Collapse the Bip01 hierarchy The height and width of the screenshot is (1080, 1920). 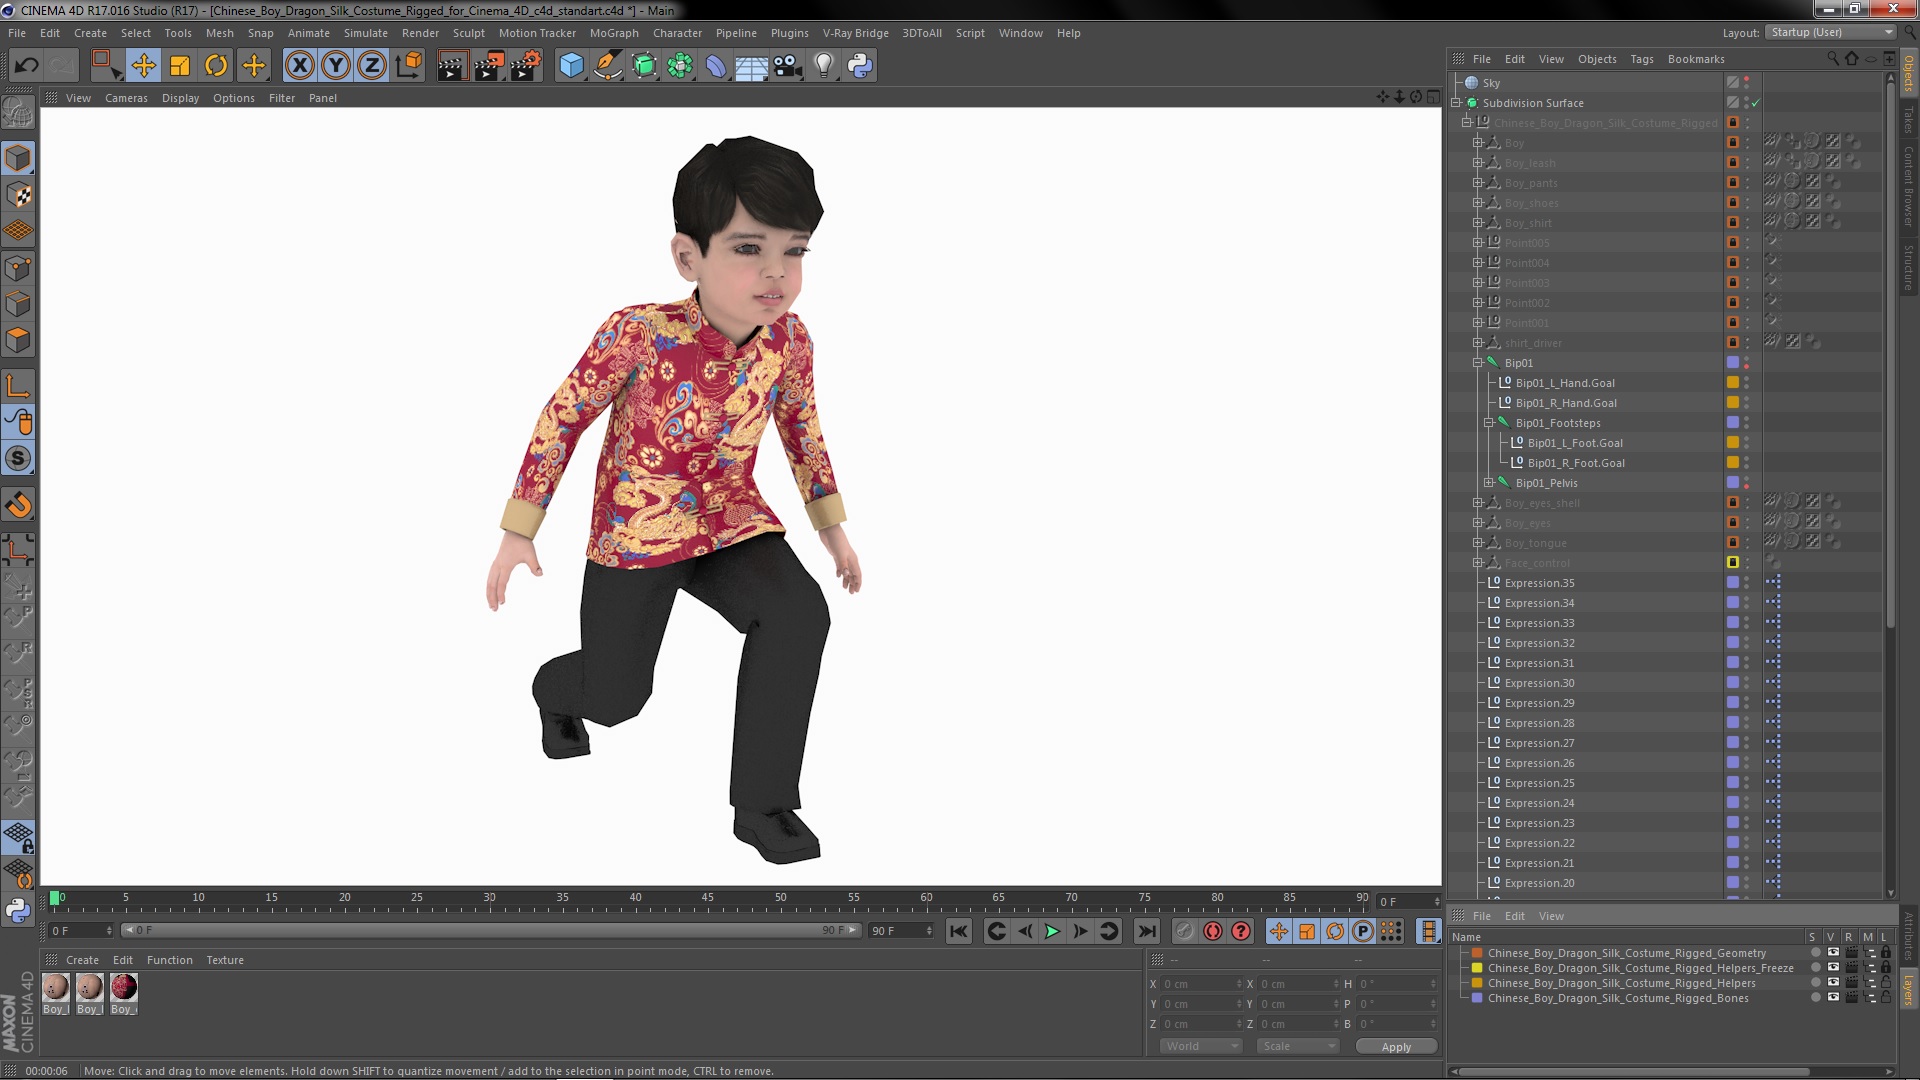pos(1478,363)
